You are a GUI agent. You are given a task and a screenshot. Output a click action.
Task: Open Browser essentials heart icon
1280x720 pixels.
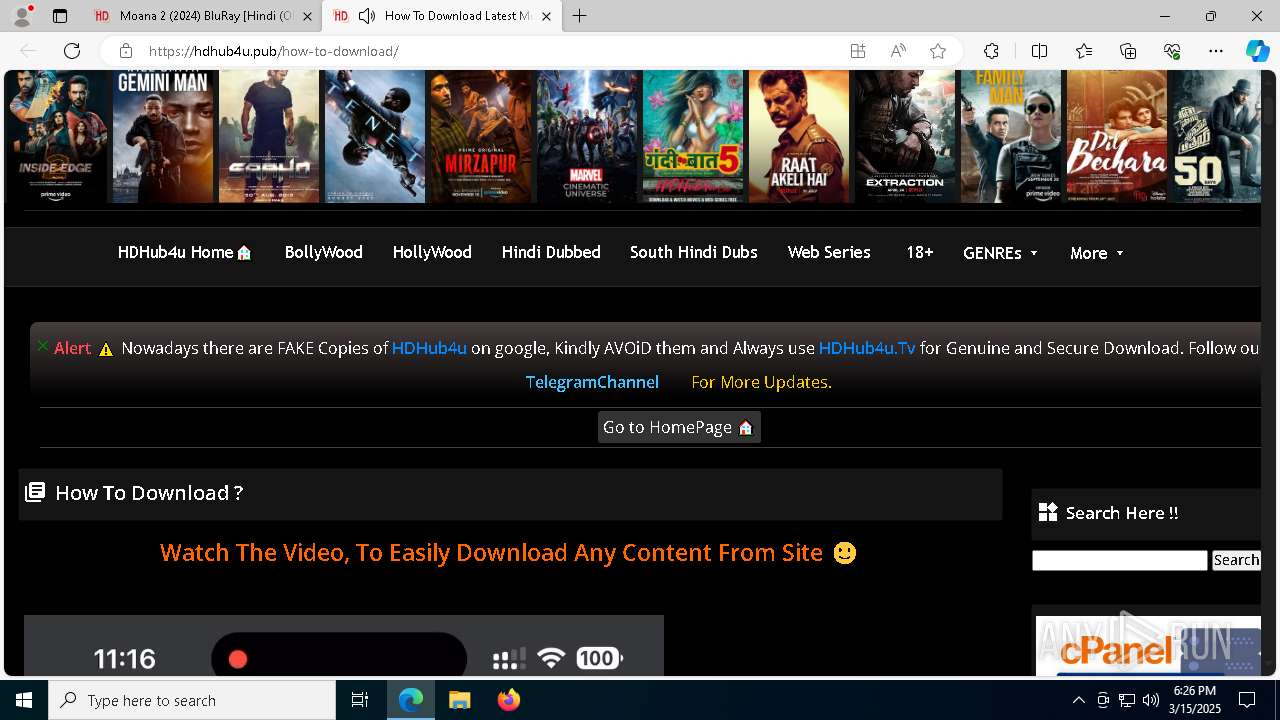pos(1172,51)
